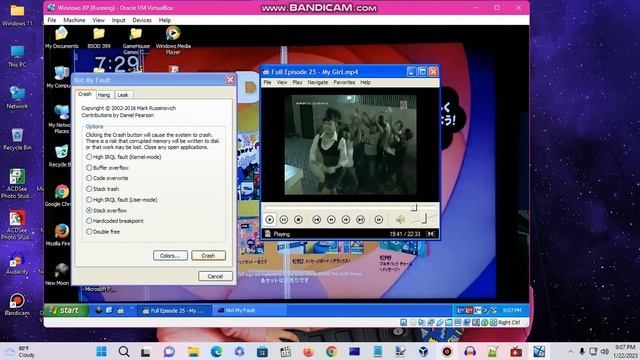Choose the Stack trash radio button
This screenshot has height=360, width=640.
(102, 189)
